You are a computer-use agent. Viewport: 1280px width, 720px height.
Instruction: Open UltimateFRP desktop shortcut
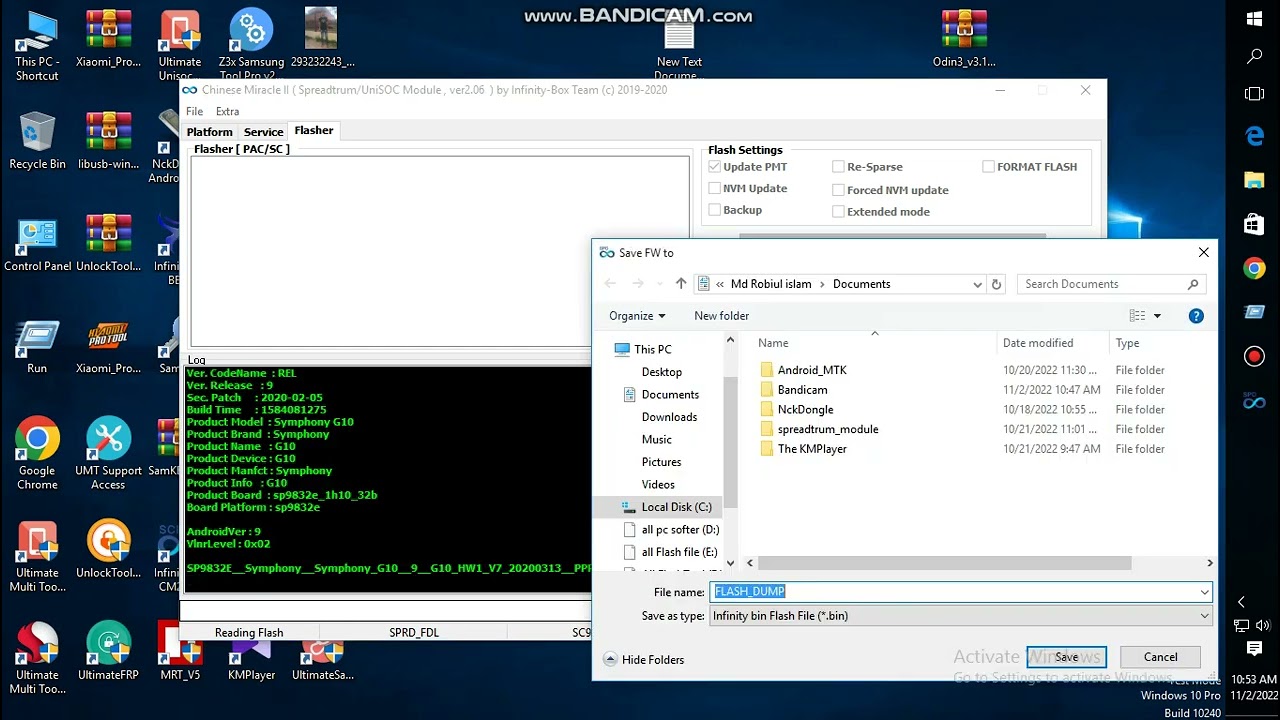(108, 651)
